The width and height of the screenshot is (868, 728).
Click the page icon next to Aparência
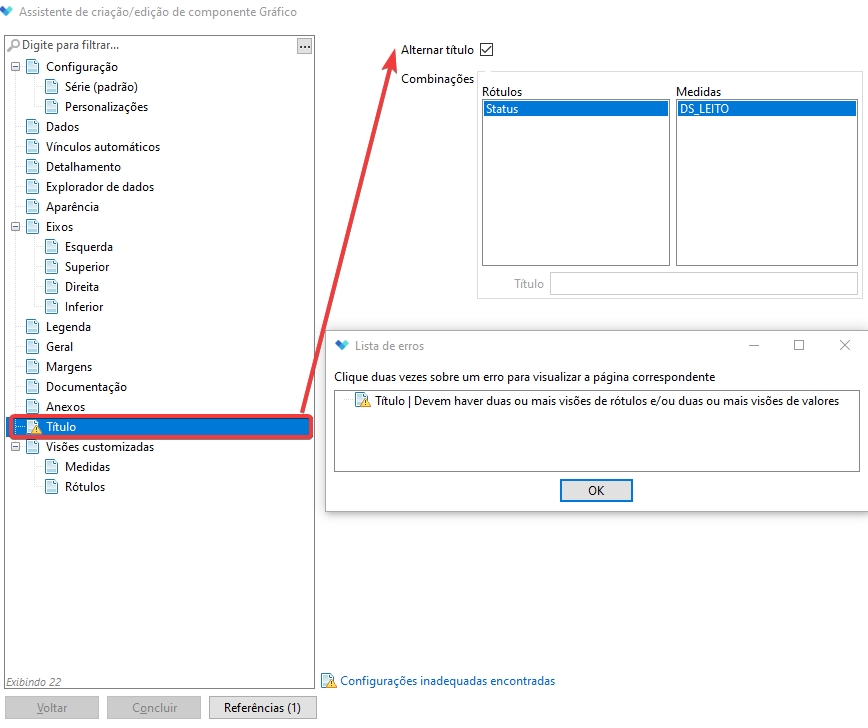pyautogui.click(x=33, y=207)
